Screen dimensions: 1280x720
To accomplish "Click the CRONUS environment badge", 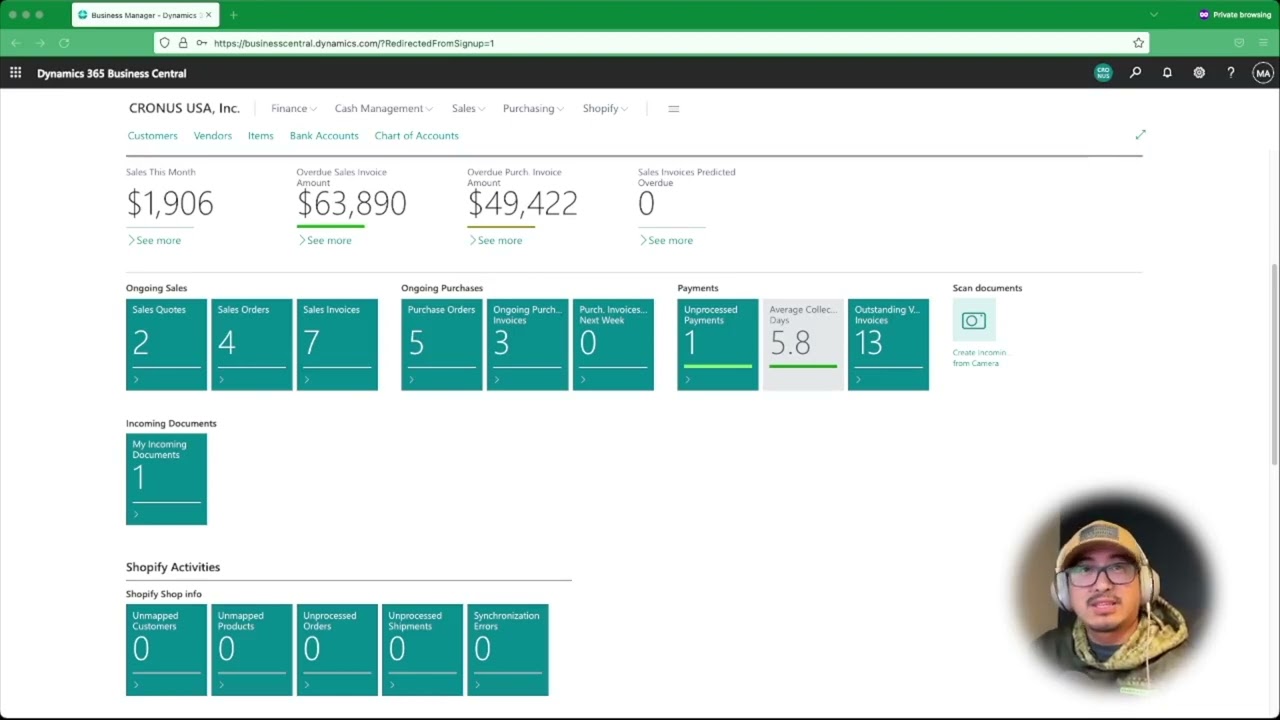I will [1103, 73].
